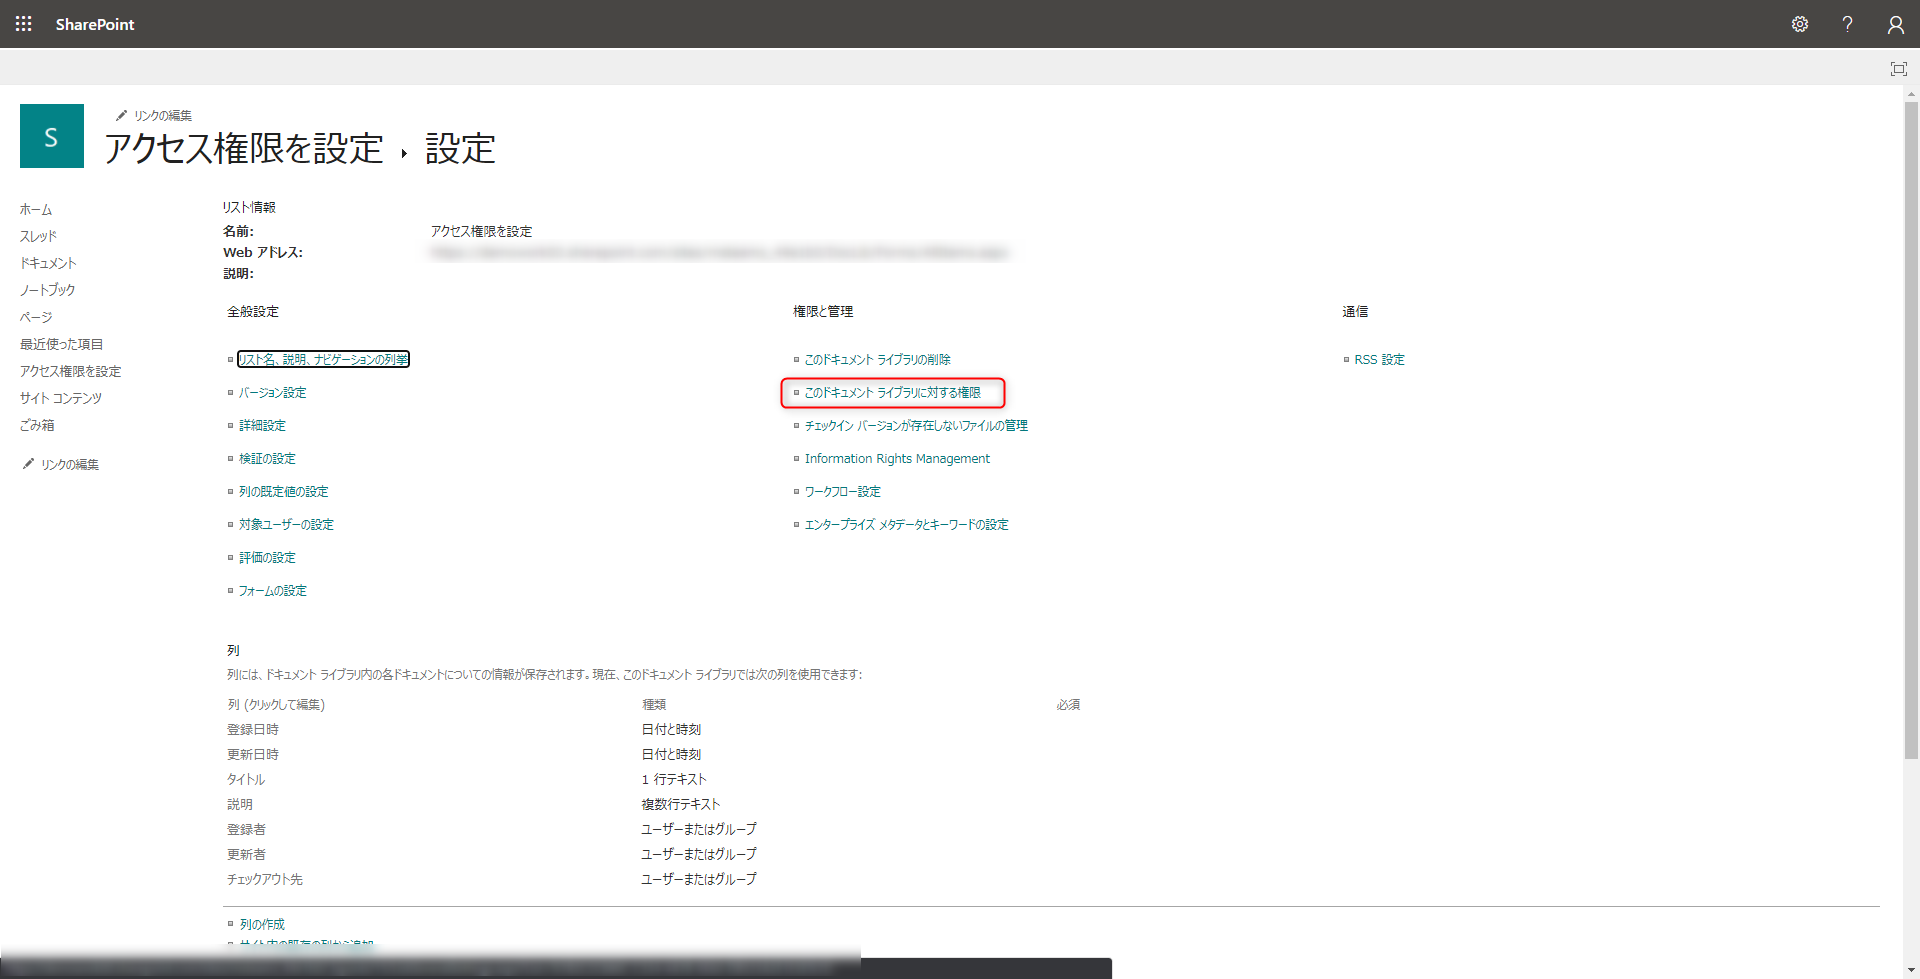The image size is (1920, 979).
Task: Open the SharePoint app launcher waffle icon
Action: click(x=23, y=24)
